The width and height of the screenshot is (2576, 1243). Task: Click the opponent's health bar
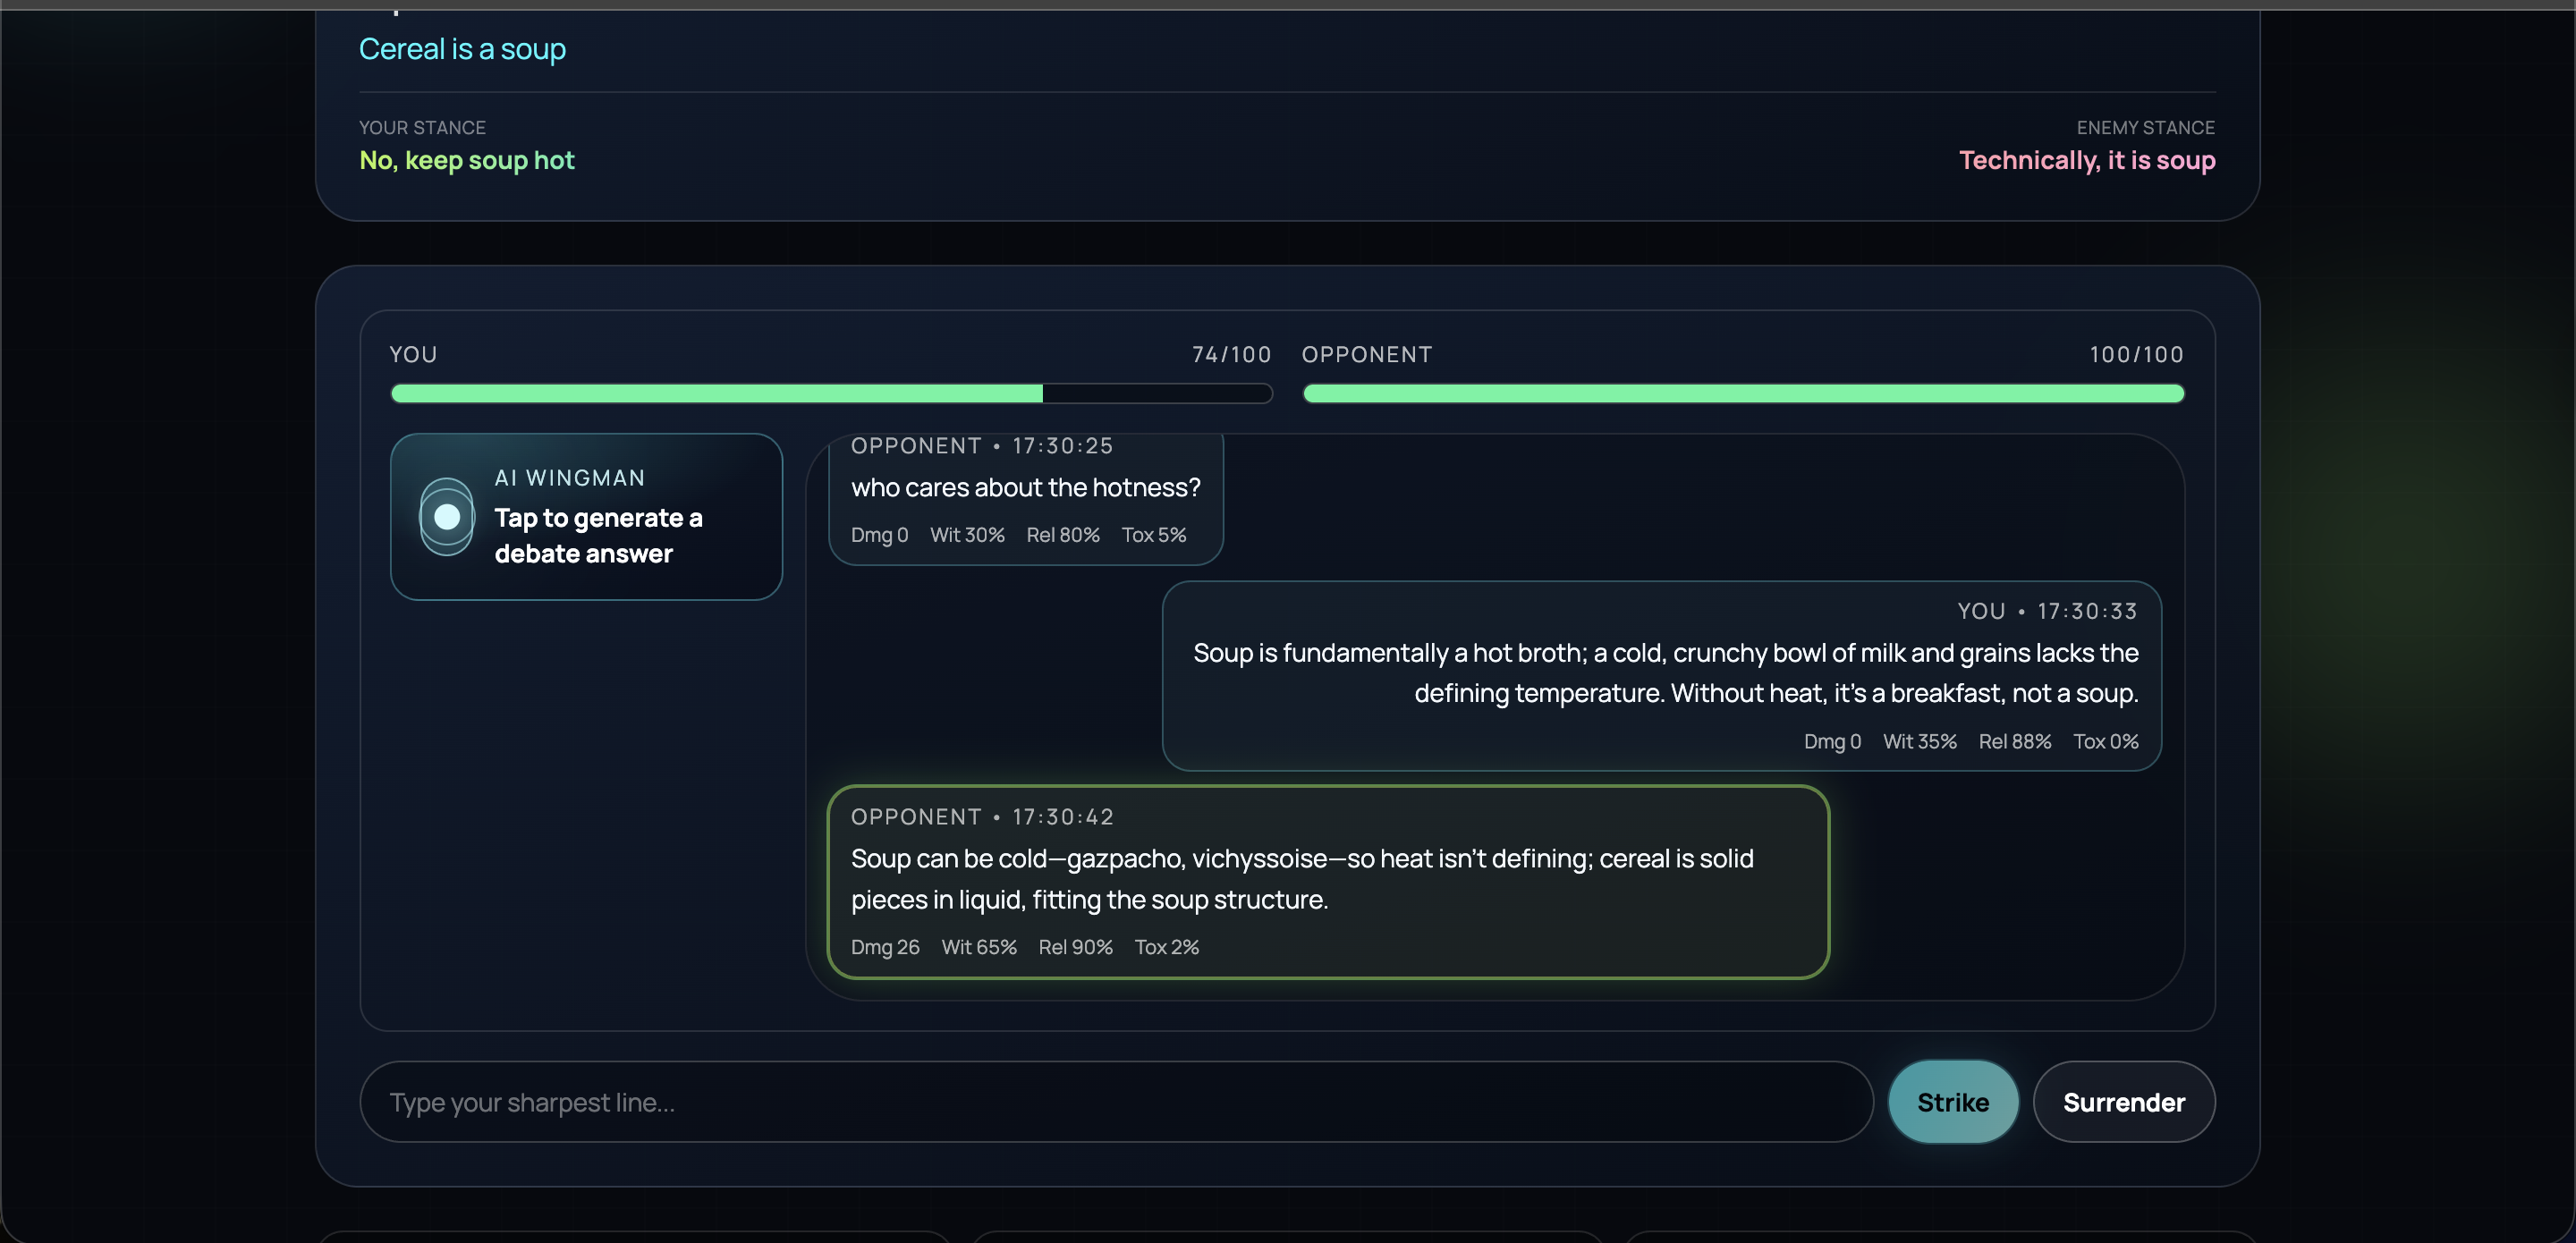coord(1742,394)
